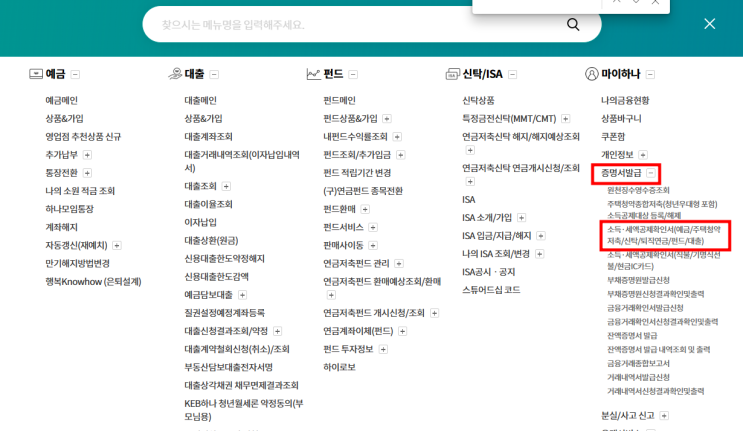Open 신용대출한도감액 menu item

(217, 277)
